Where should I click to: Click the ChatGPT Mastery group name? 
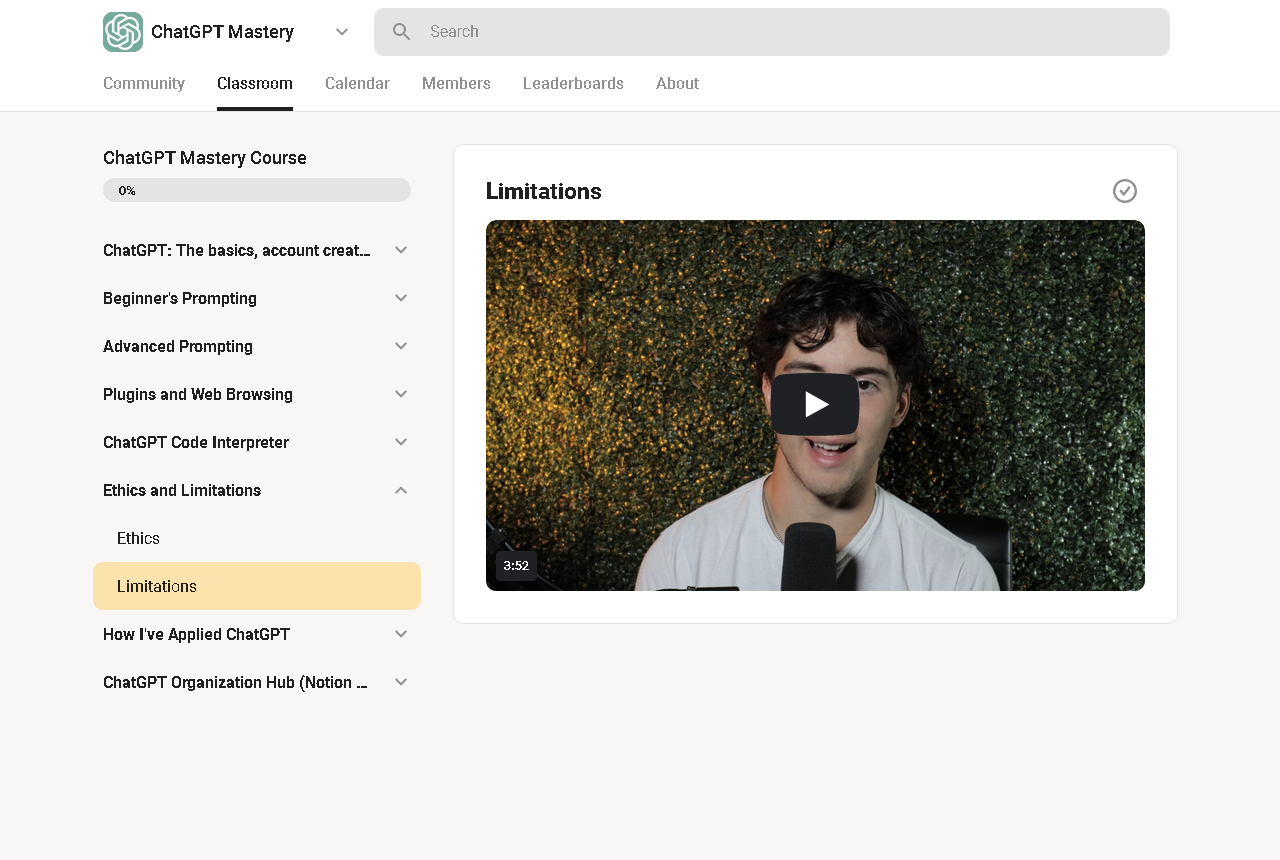click(222, 32)
